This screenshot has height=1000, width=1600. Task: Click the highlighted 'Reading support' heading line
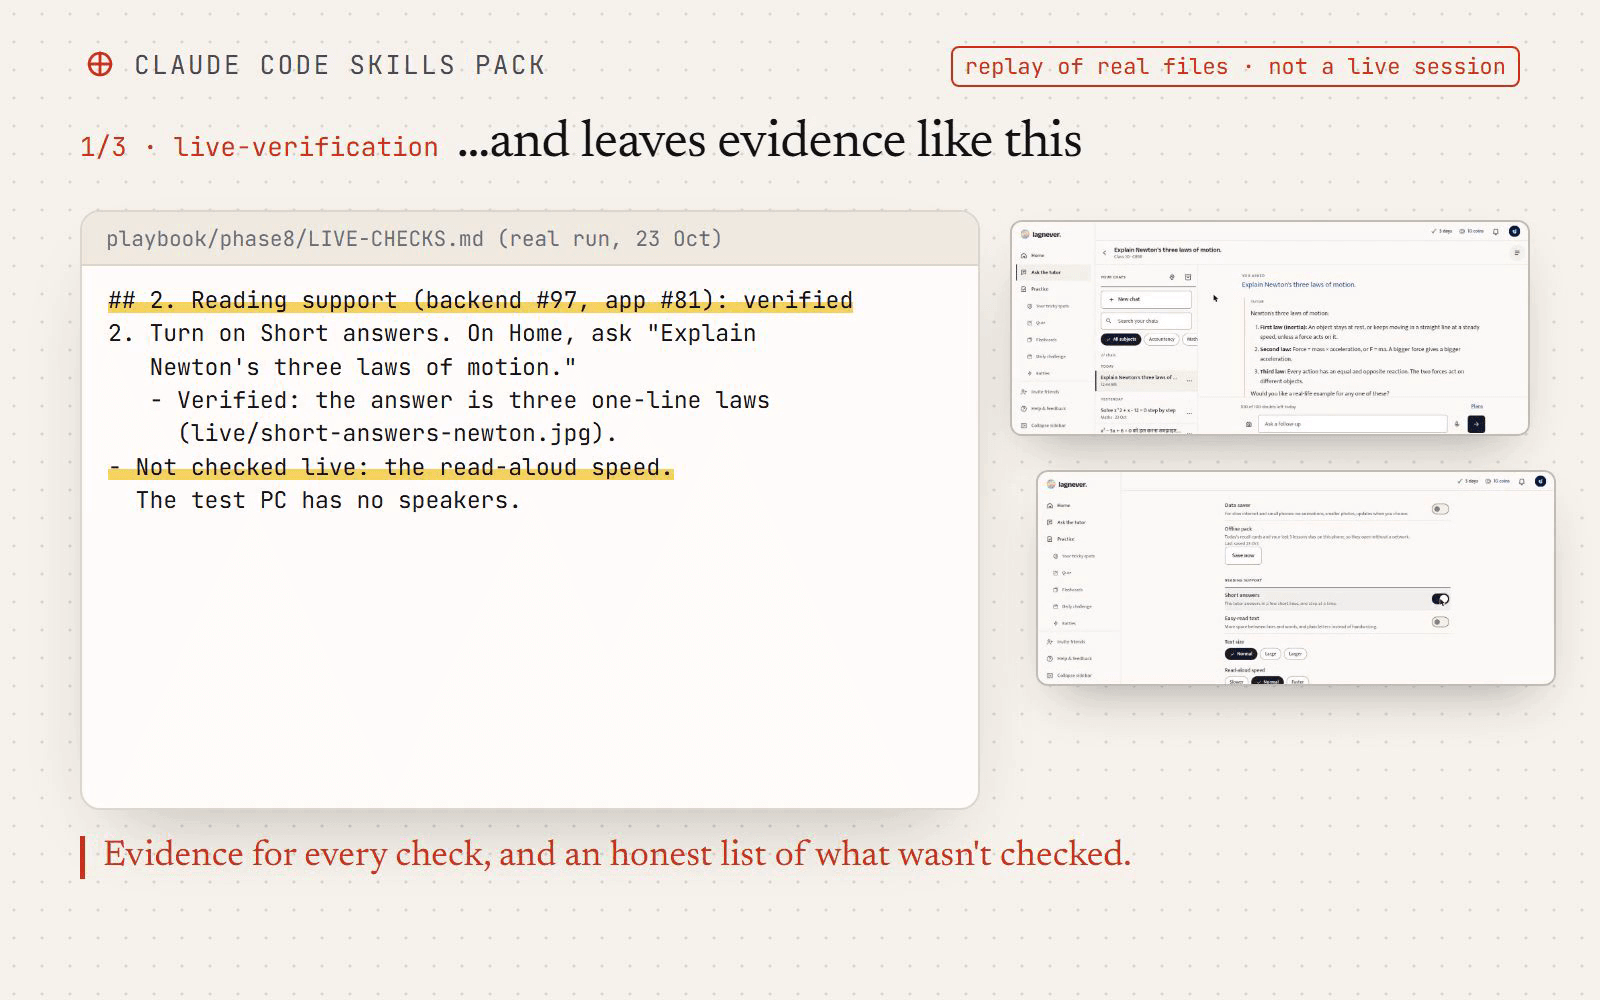(x=480, y=300)
